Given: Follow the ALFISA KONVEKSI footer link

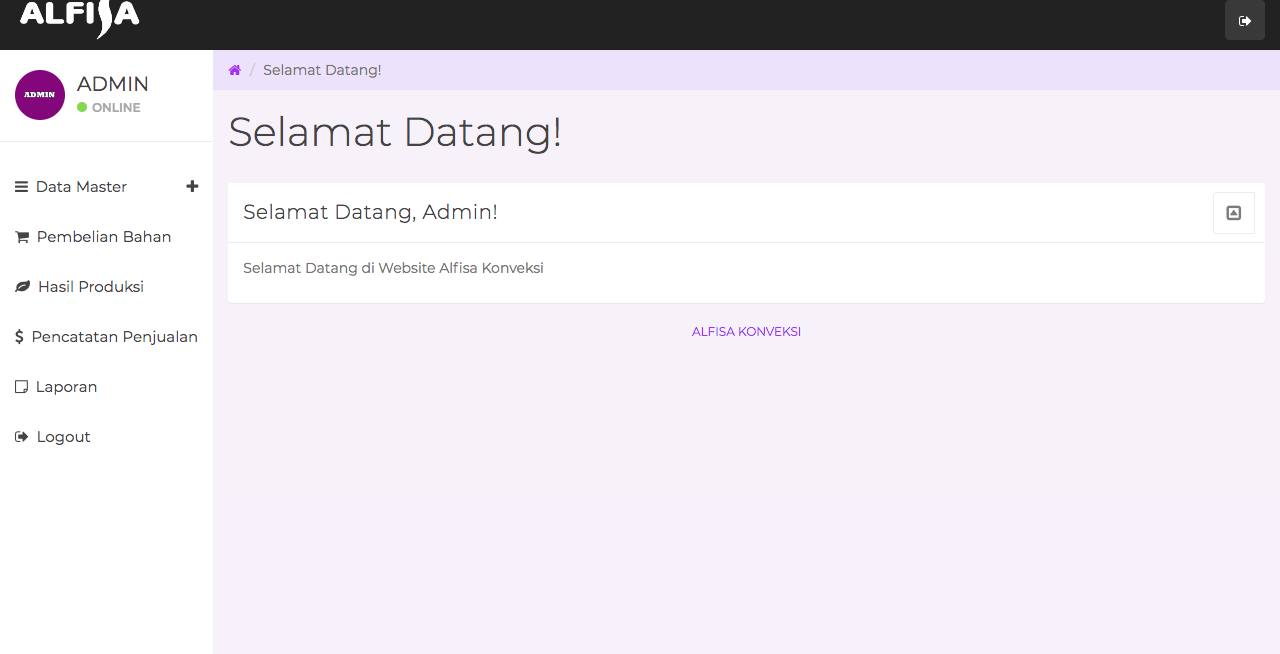Looking at the screenshot, I should (x=746, y=332).
